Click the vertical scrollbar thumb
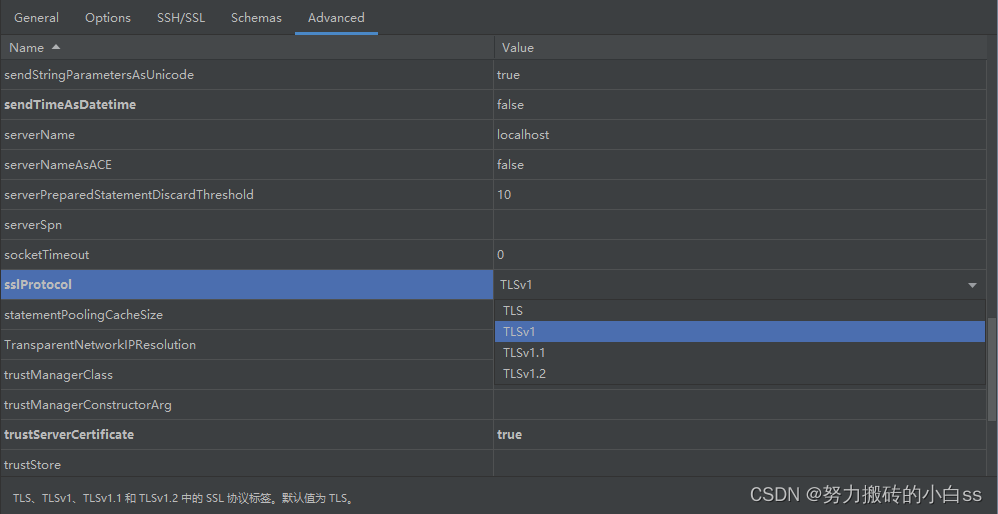The image size is (998, 514). tap(992, 369)
